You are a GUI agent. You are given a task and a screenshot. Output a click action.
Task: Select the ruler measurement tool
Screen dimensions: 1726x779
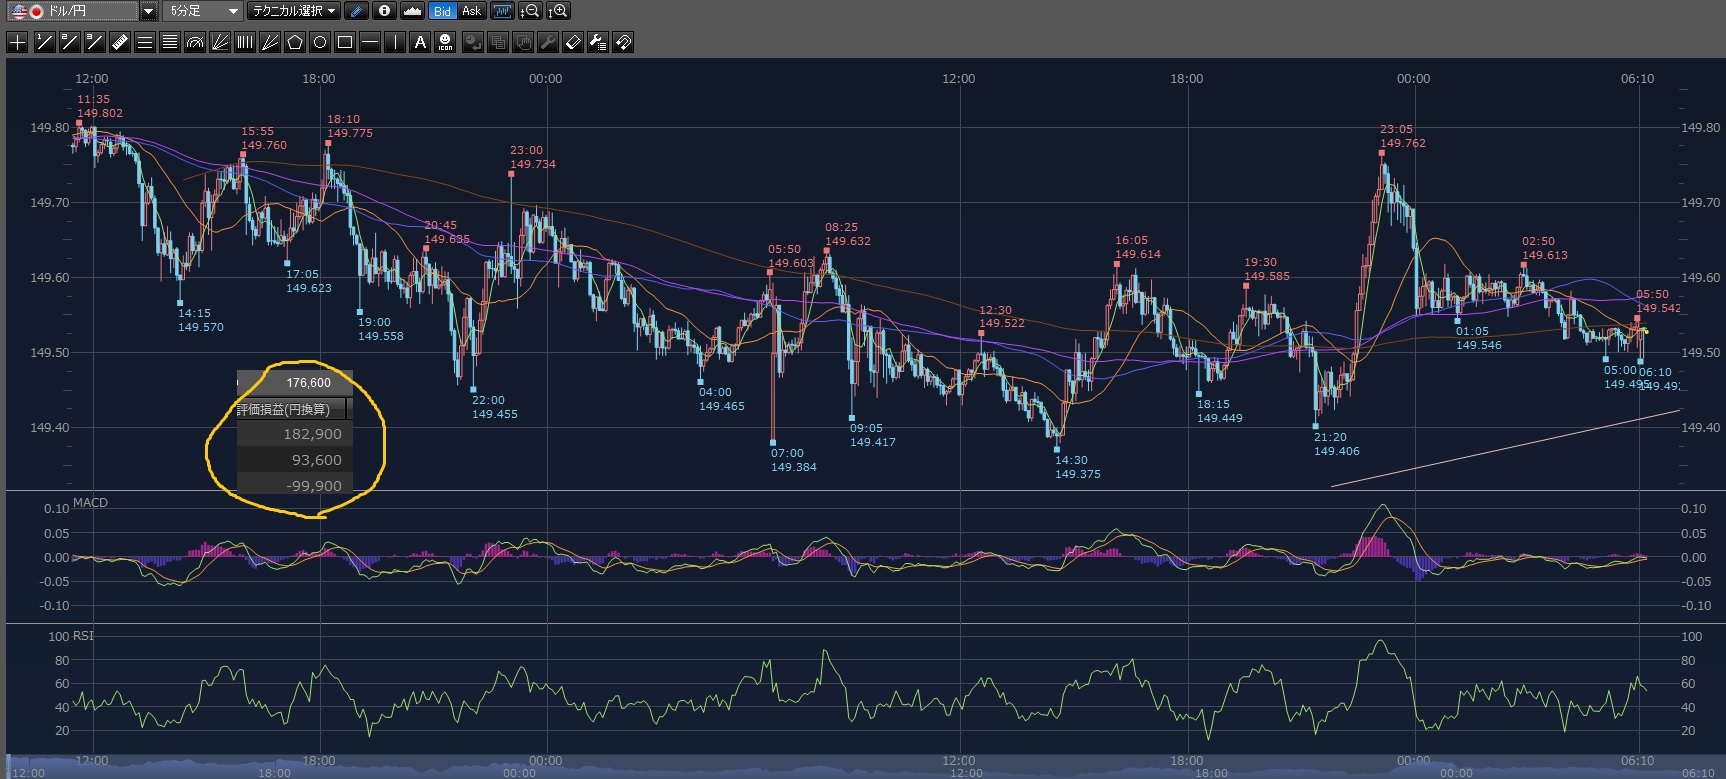119,42
